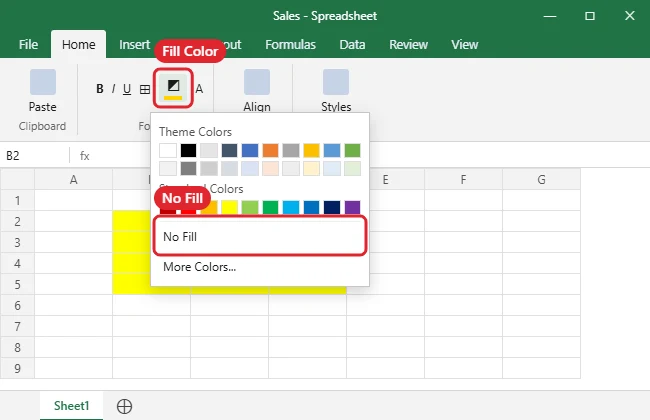Pick the pale peach tint swatch
This screenshot has width=650, height=420.
coord(270,168)
